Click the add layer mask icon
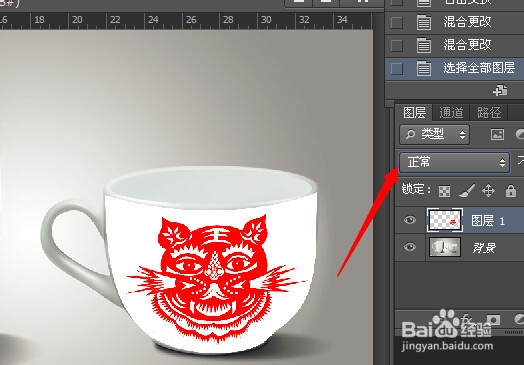Image resolution: width=524 pixels, height=365 pixels. coord(493,320)
